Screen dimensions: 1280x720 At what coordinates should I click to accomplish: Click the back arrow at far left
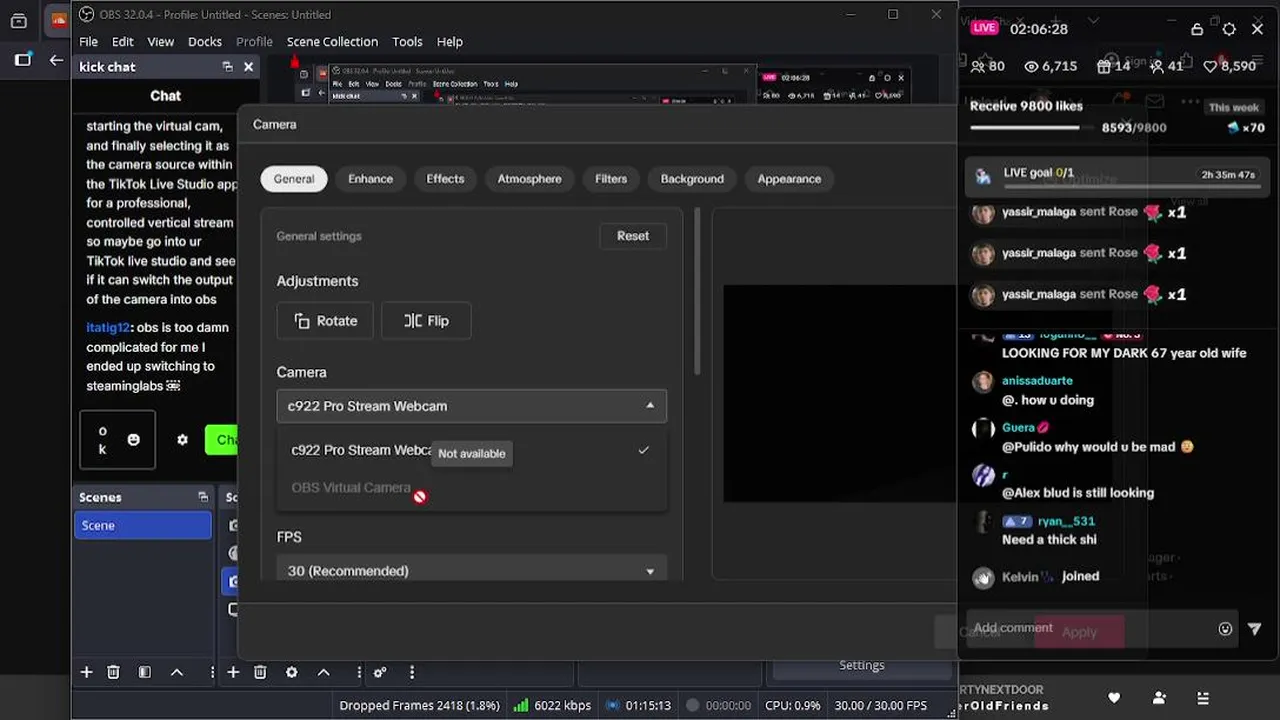[x=56, y=60]
